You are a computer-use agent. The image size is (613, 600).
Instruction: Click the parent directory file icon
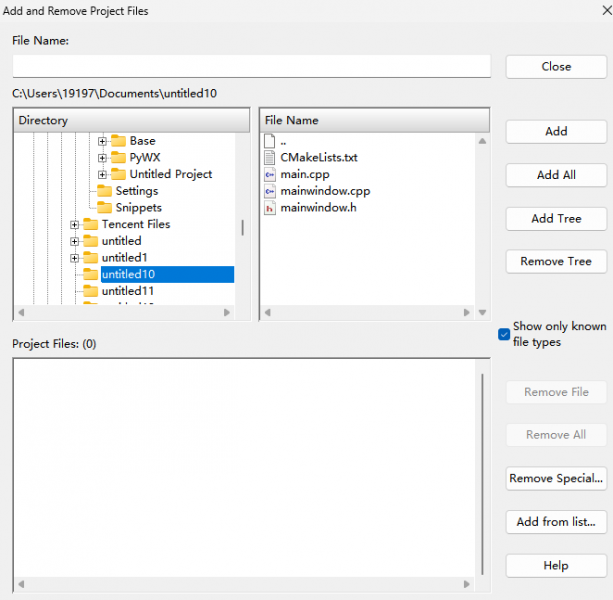click(x=270, y=141)
